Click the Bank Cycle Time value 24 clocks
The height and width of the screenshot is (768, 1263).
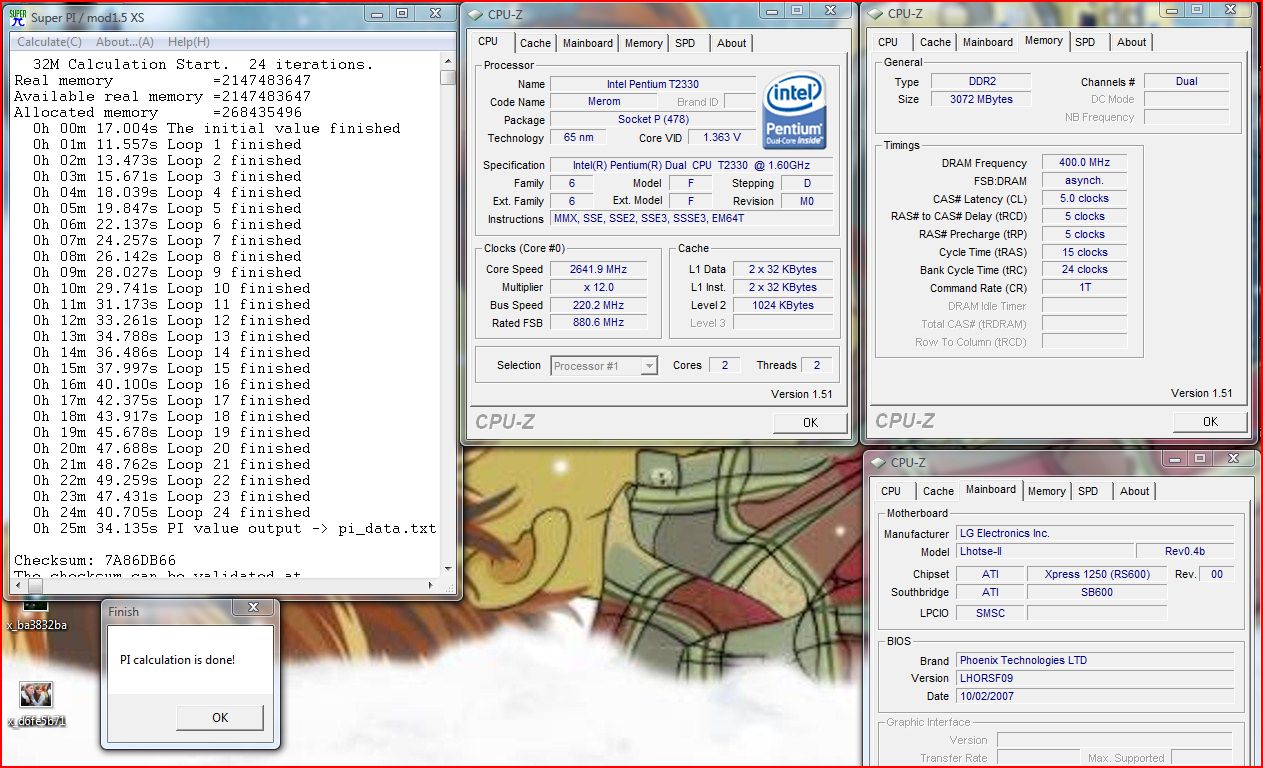[1084, 270]
